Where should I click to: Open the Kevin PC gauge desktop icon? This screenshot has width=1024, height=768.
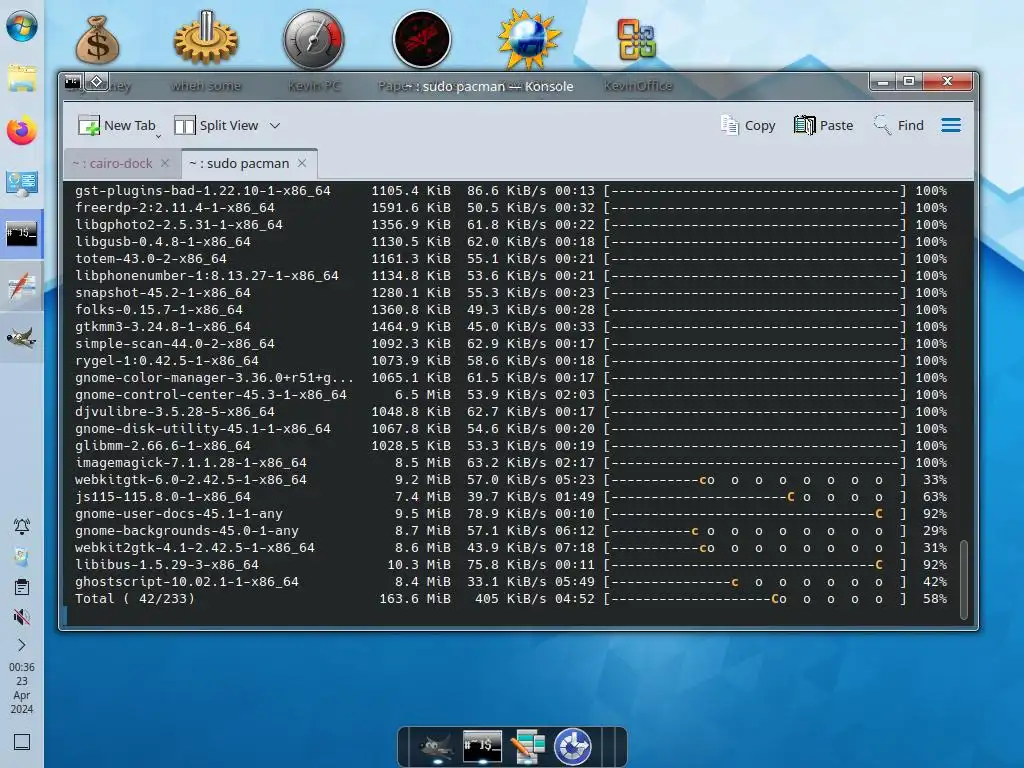(313, 39)
